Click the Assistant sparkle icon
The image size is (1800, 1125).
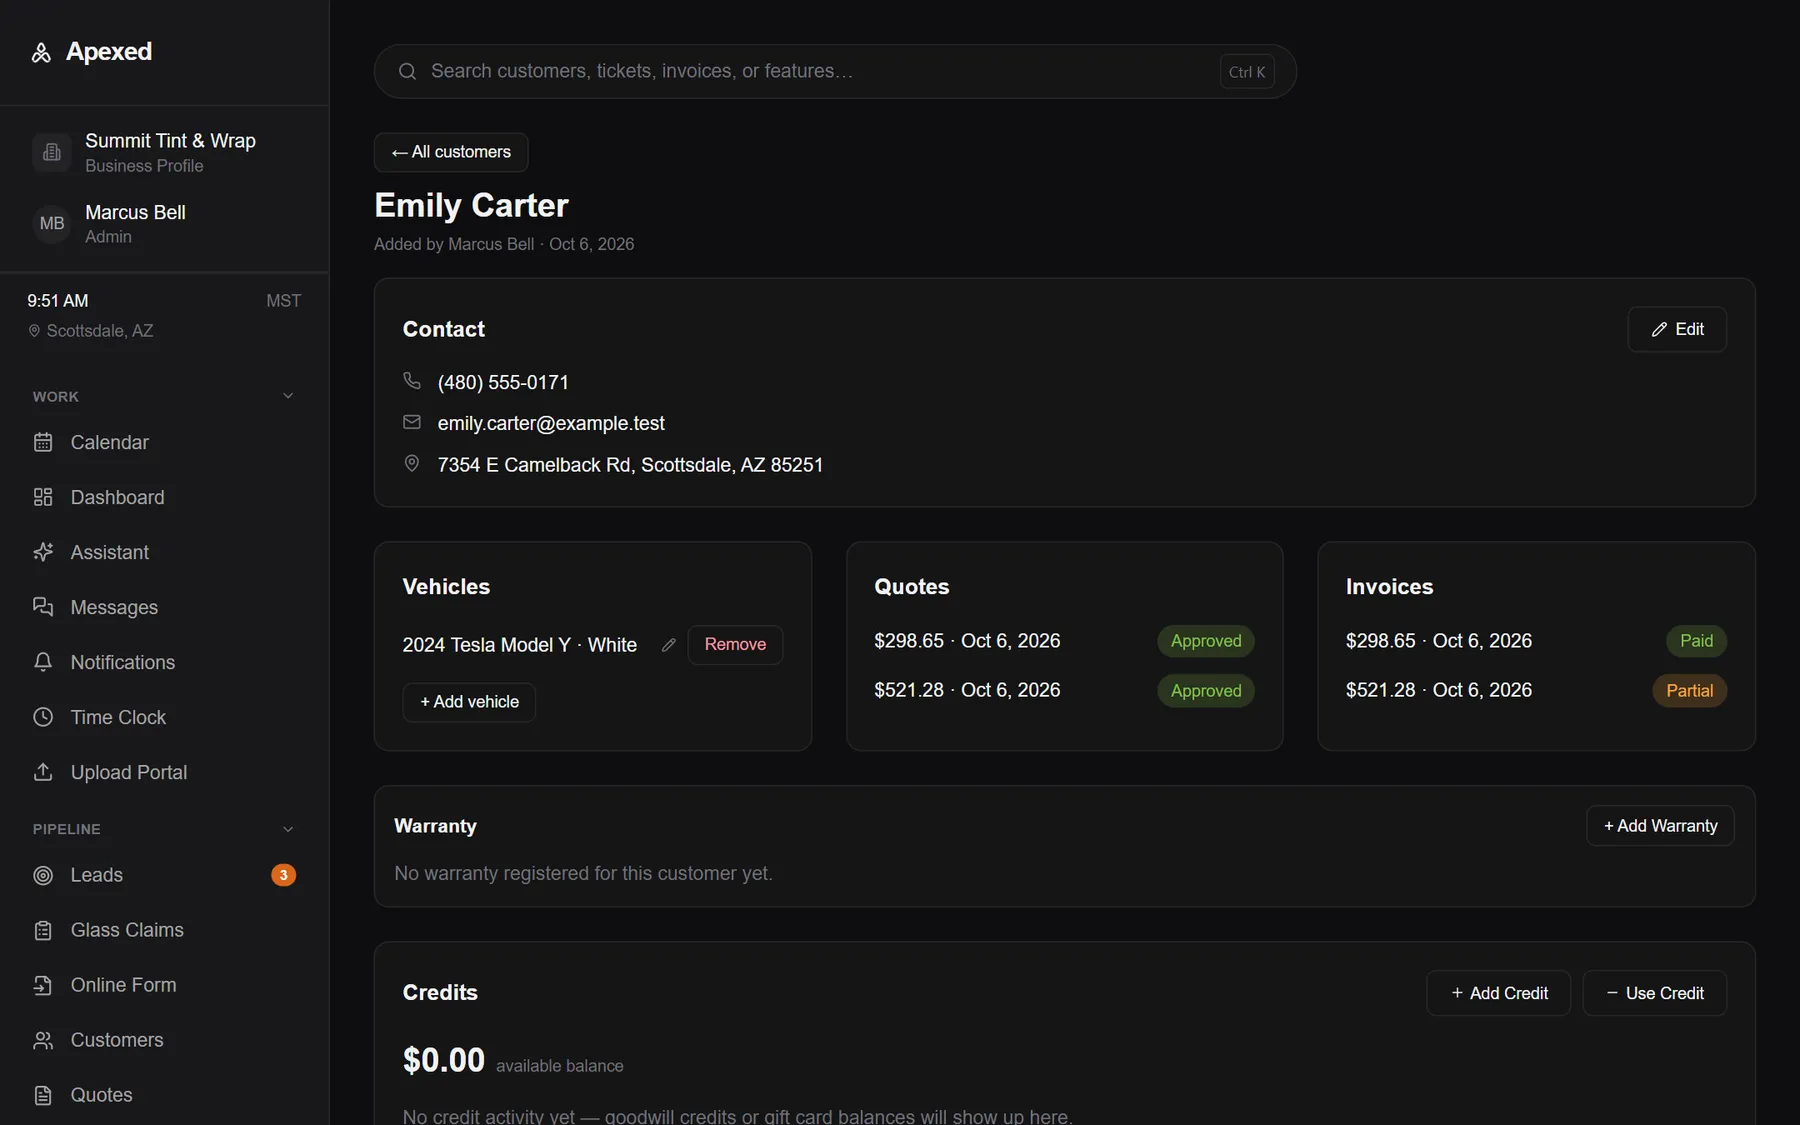(43, 552)
